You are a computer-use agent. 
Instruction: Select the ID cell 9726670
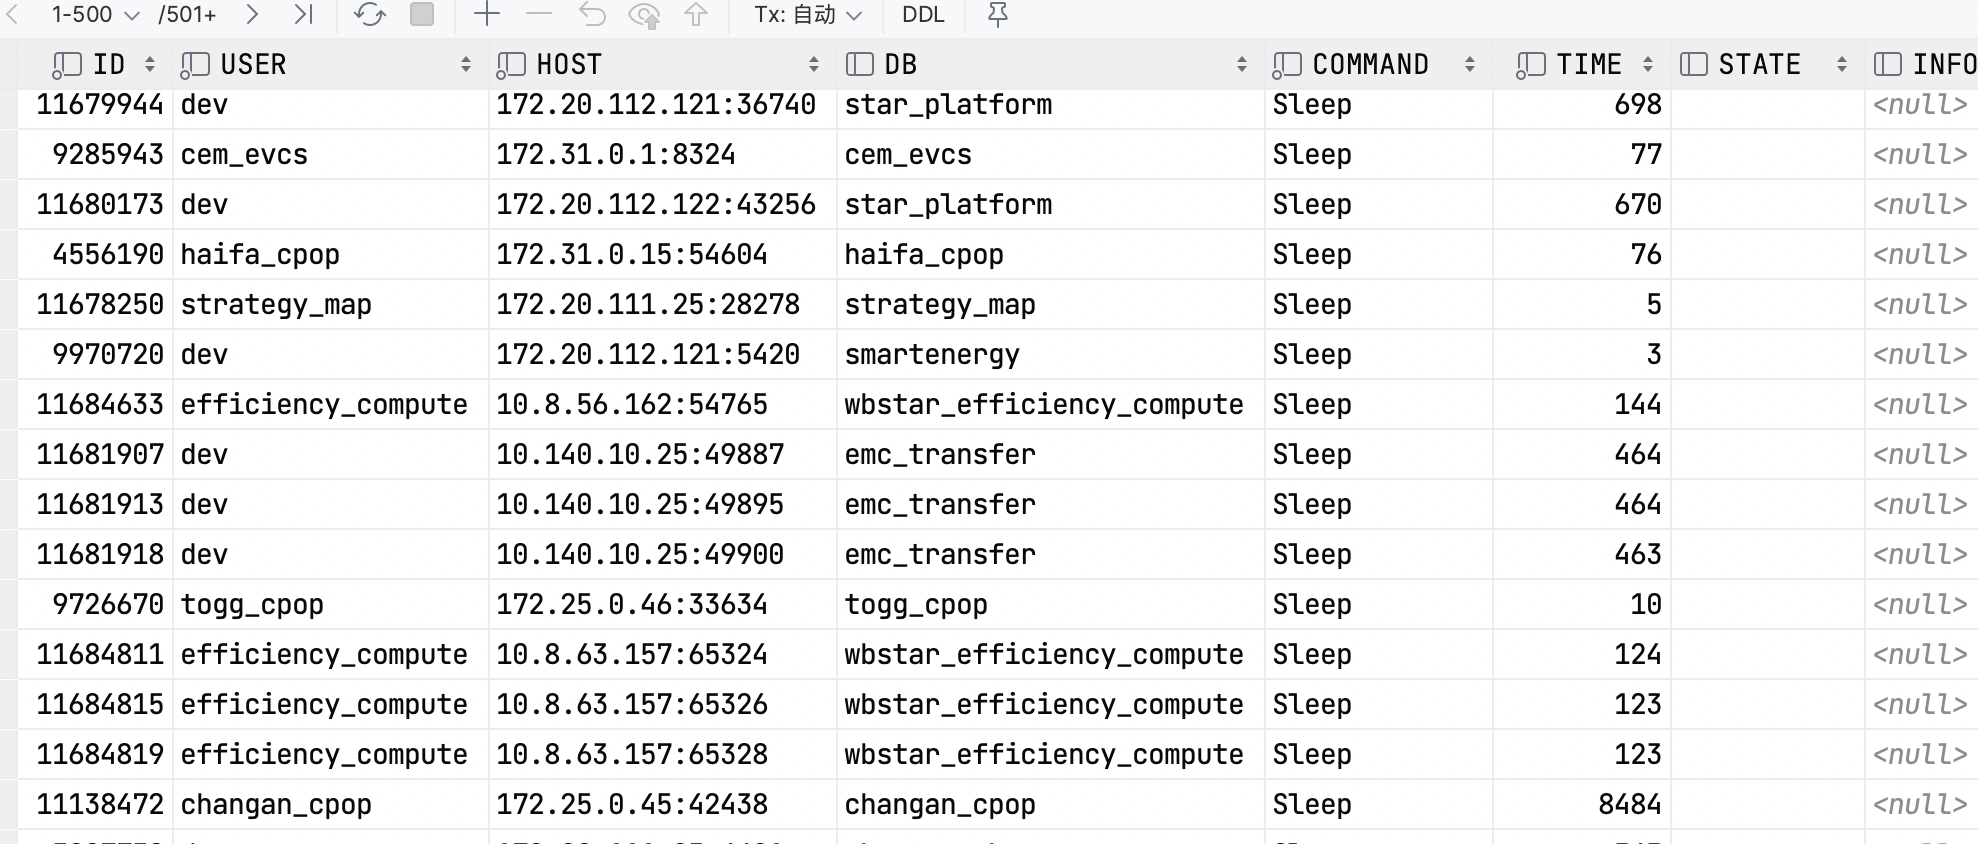coord(96,604)
